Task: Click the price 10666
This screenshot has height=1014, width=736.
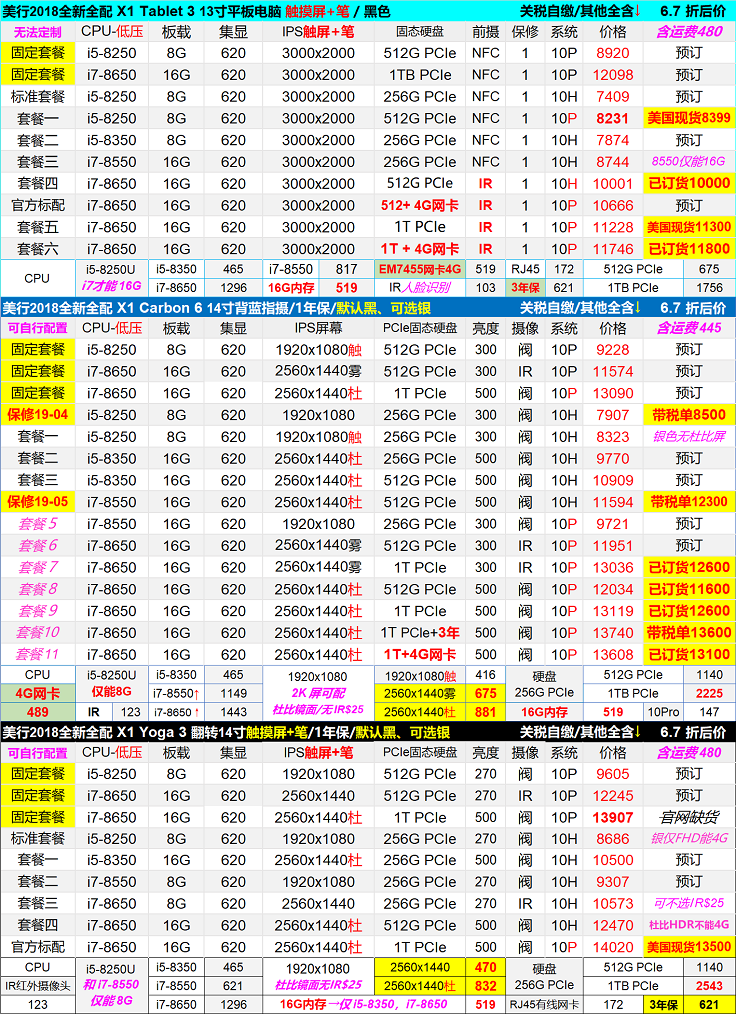Action: point(612,206)
